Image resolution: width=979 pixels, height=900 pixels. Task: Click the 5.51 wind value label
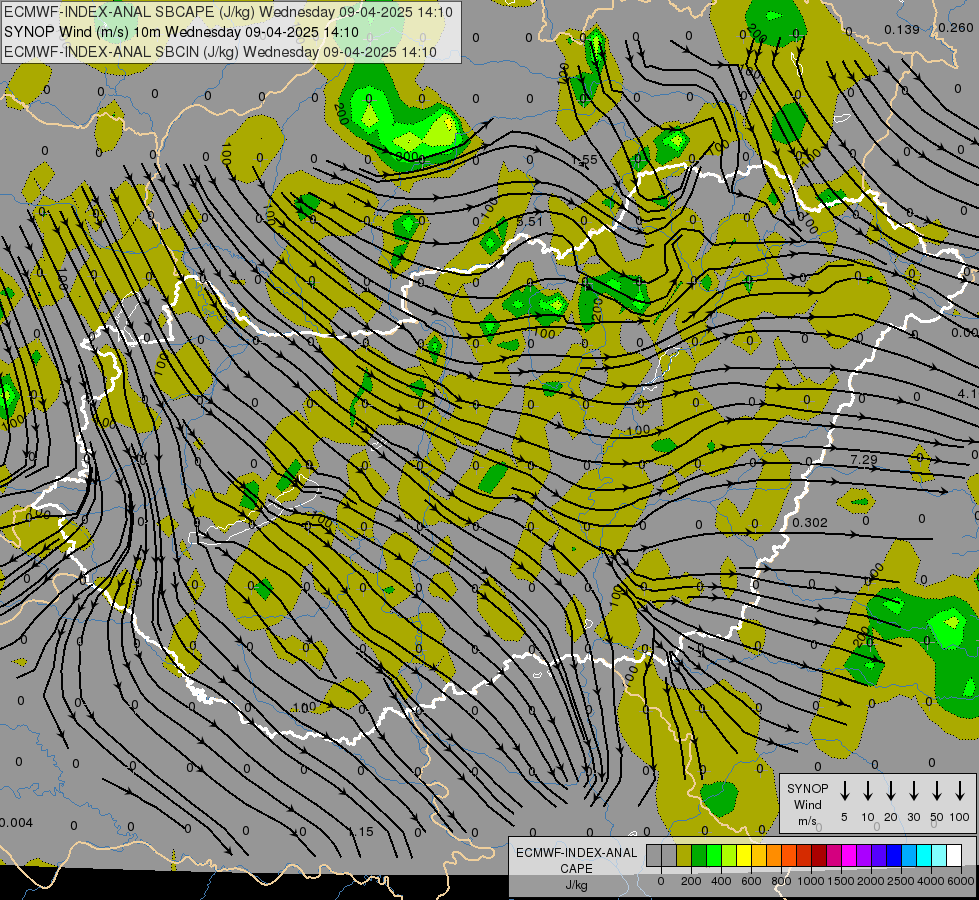pyautogui.click(x=530, y=221)
